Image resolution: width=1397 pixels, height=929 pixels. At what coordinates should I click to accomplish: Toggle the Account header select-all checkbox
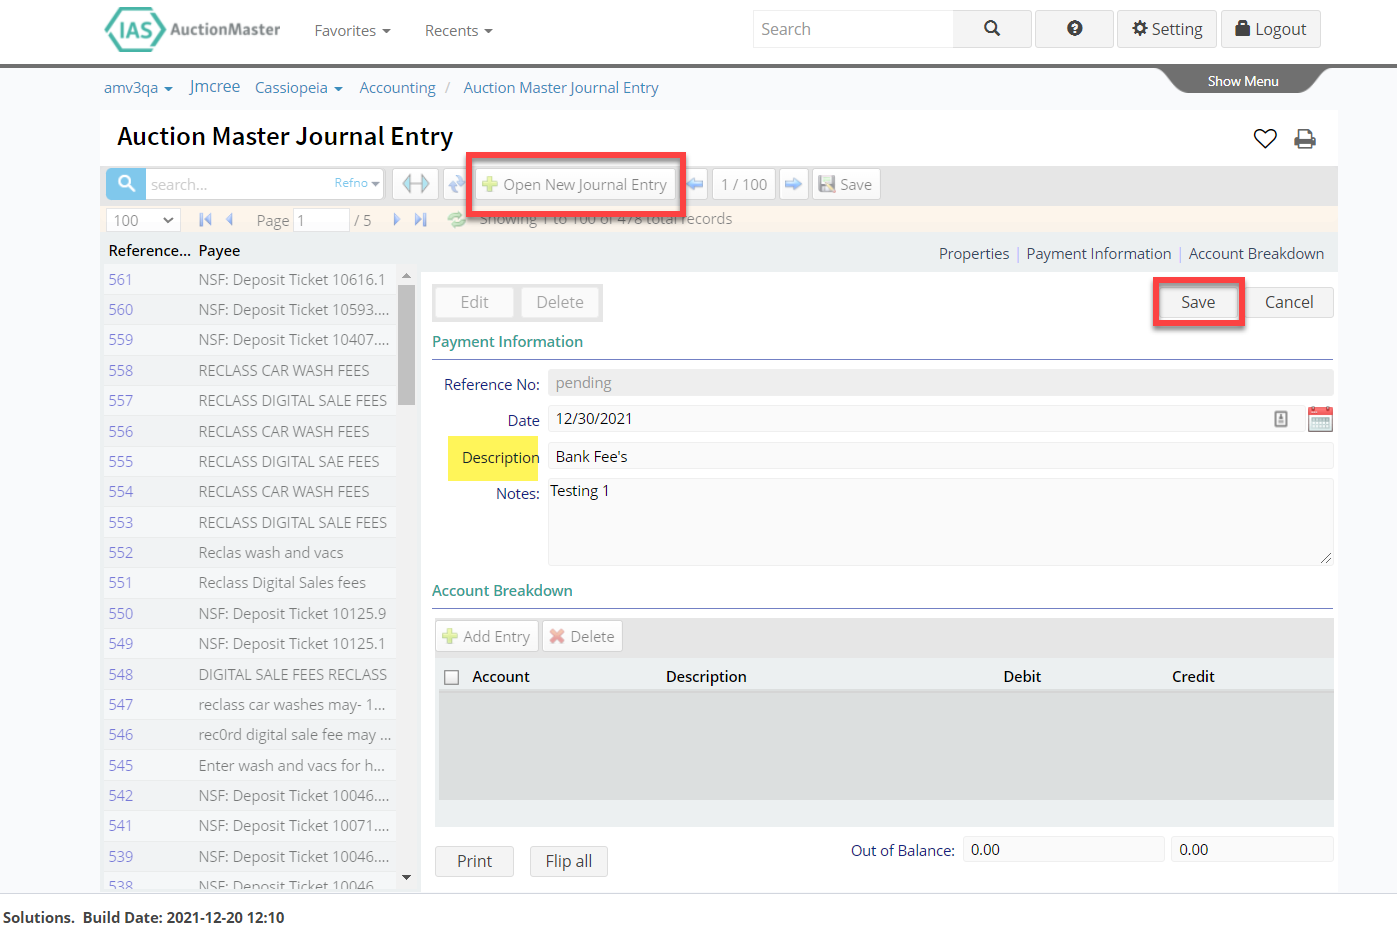point(451,677)
